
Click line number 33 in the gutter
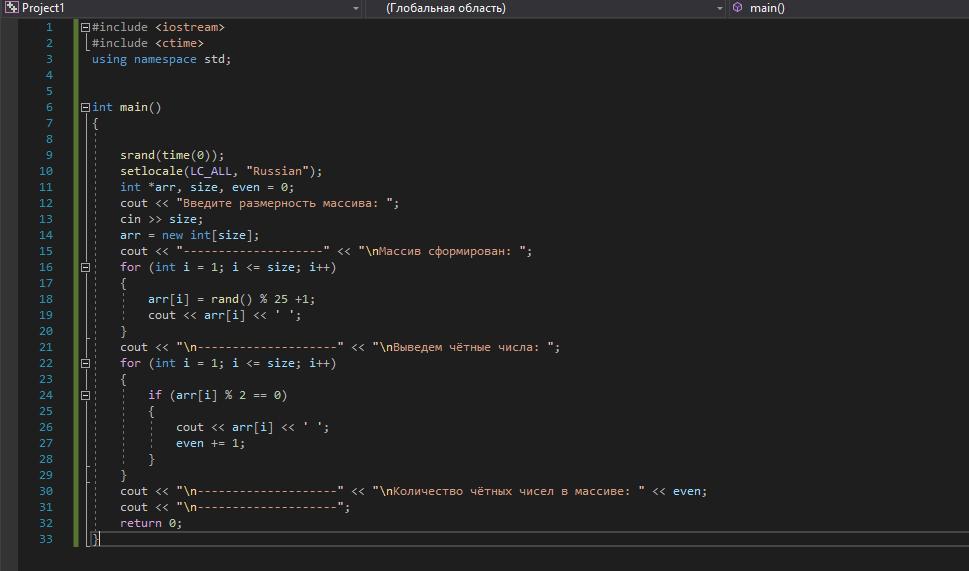coord(46,539)
